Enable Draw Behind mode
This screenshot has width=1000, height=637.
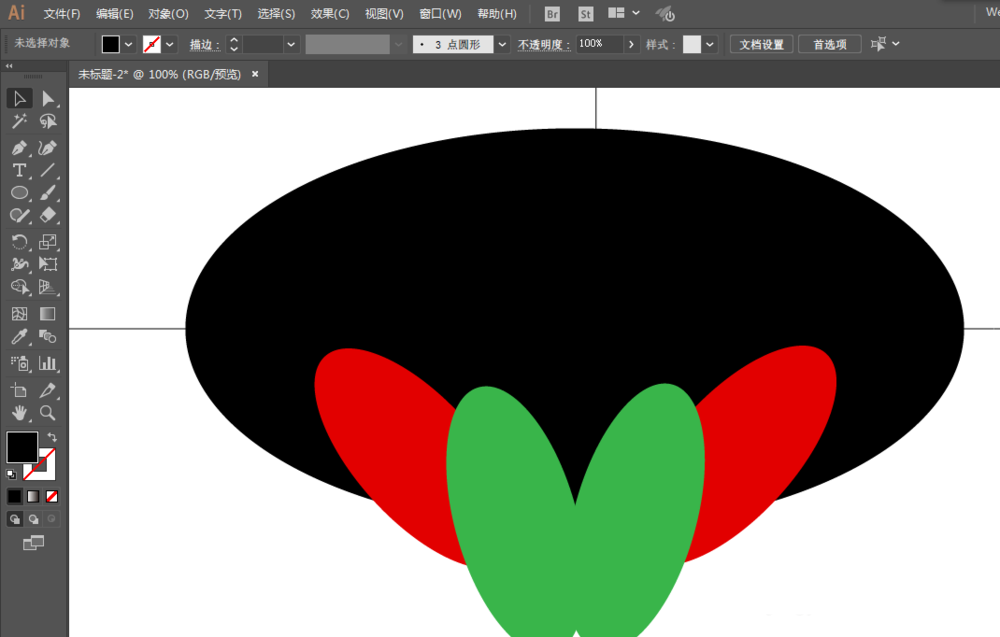pyautogui.click(x=33, y=519)
